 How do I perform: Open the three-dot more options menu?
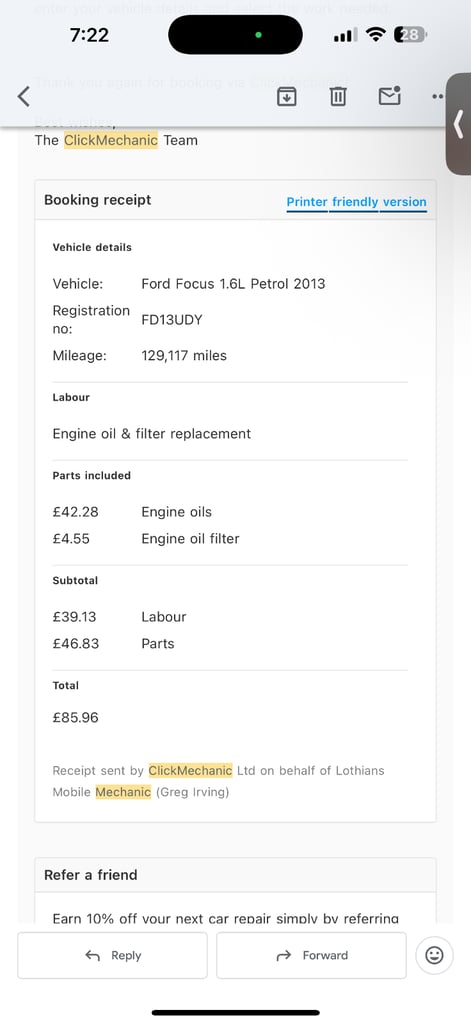(x=438, y=97)
